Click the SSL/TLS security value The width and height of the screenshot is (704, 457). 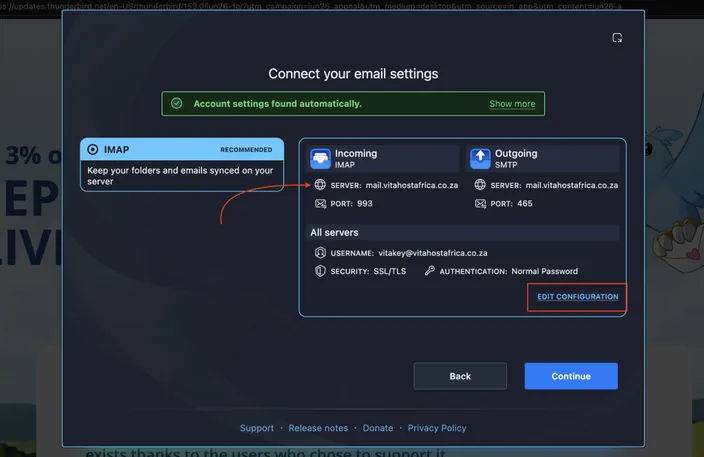390,272
